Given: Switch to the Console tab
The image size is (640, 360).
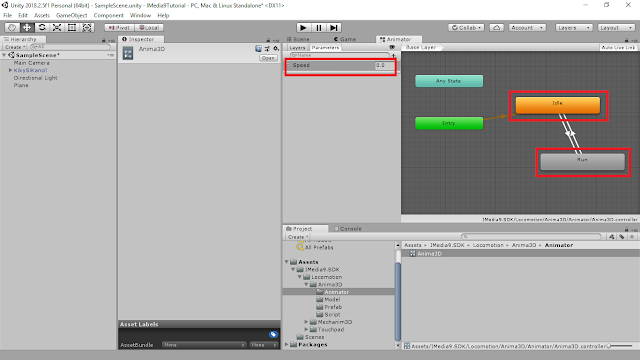Looking at the screenshot, I should coord(347,229).
